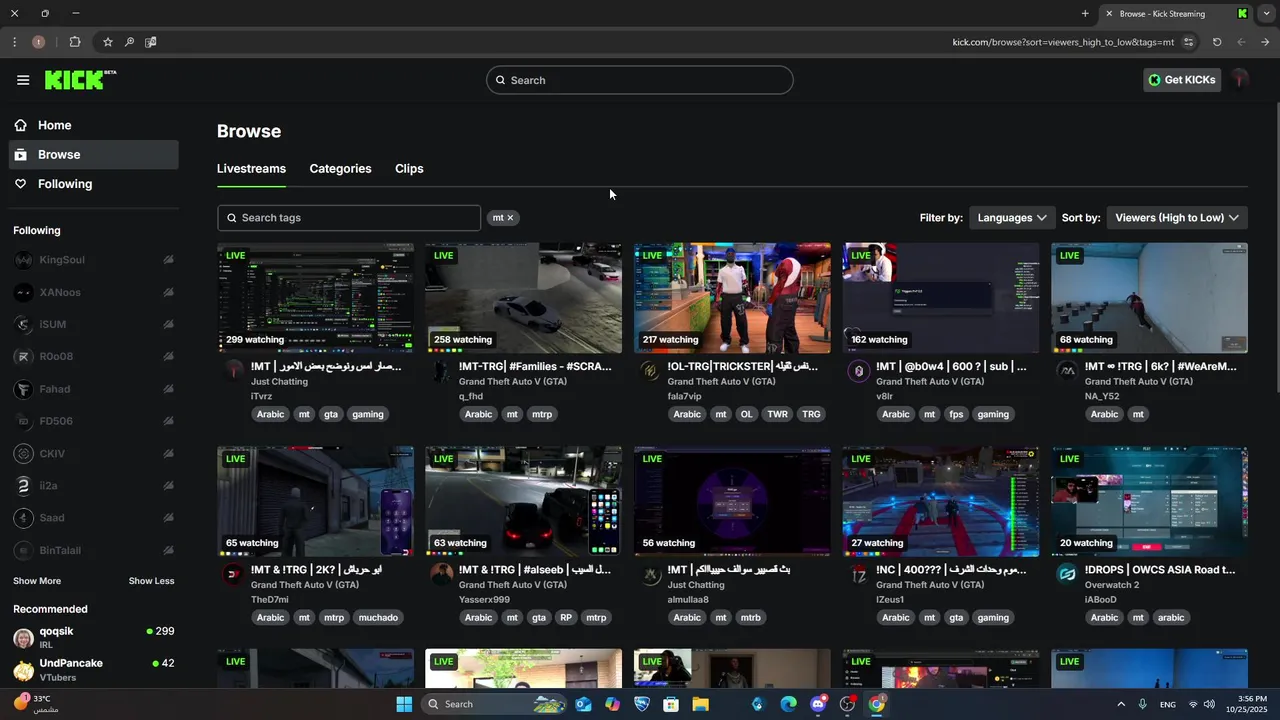Open the Windows Start button
The image size is (1280, 720).
click(404, 704)
